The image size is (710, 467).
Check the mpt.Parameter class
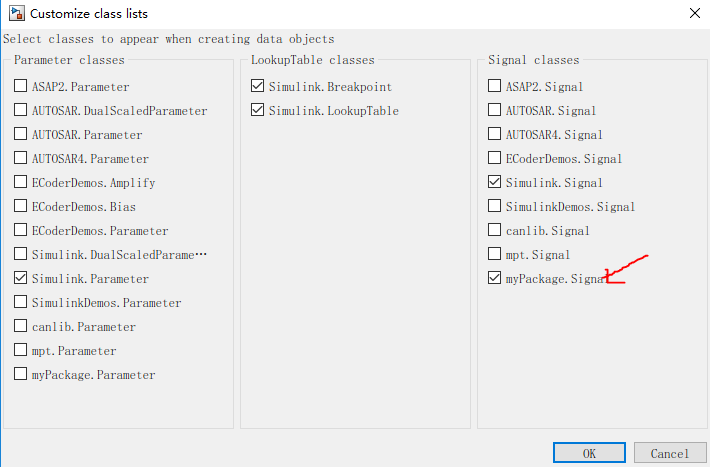coord(21,351)
